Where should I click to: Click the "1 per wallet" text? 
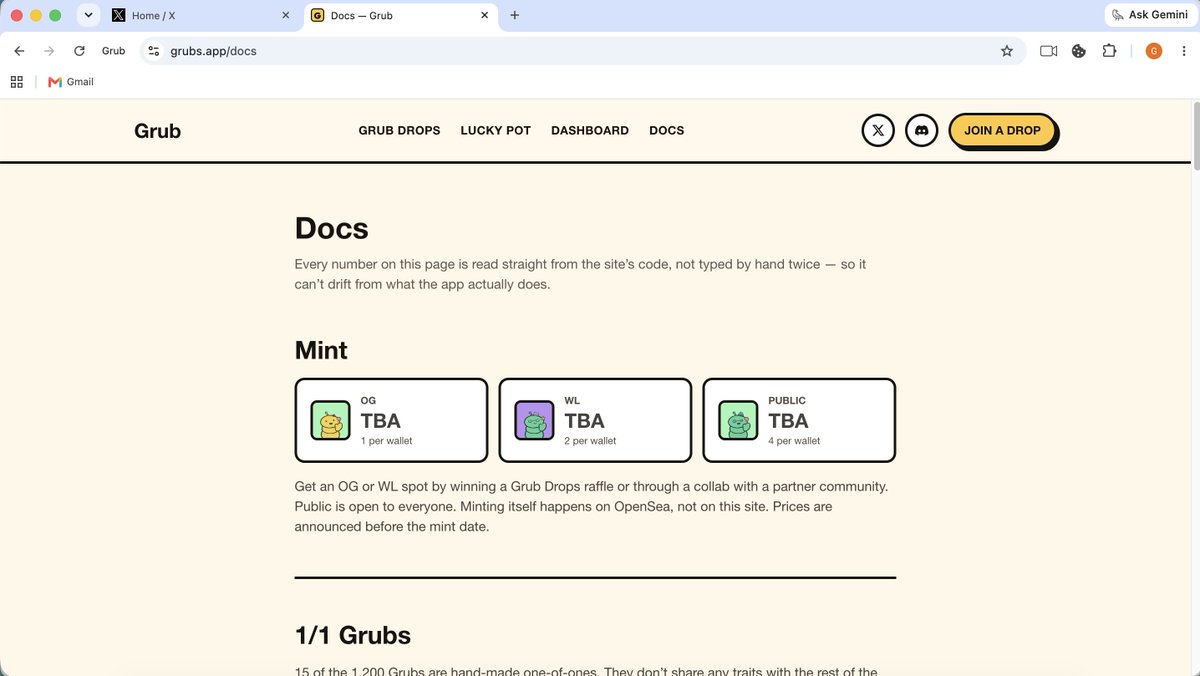pyautogui.click(x=386, y=441)
